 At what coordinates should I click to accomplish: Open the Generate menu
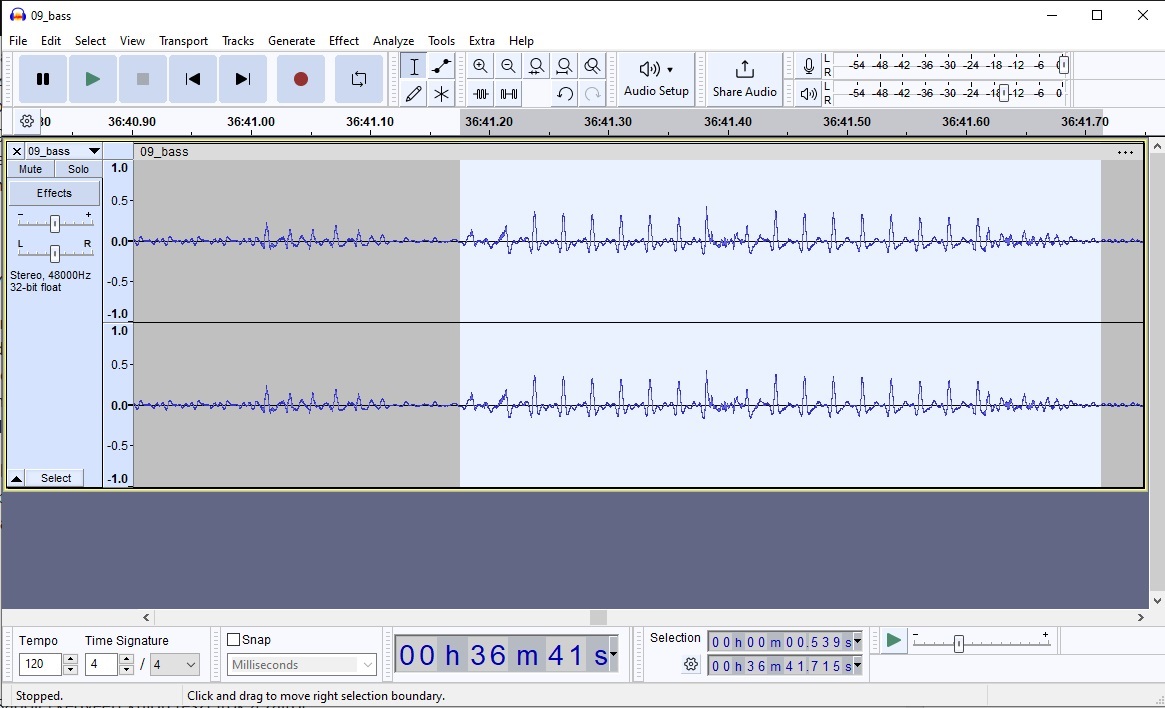point(291,41)
